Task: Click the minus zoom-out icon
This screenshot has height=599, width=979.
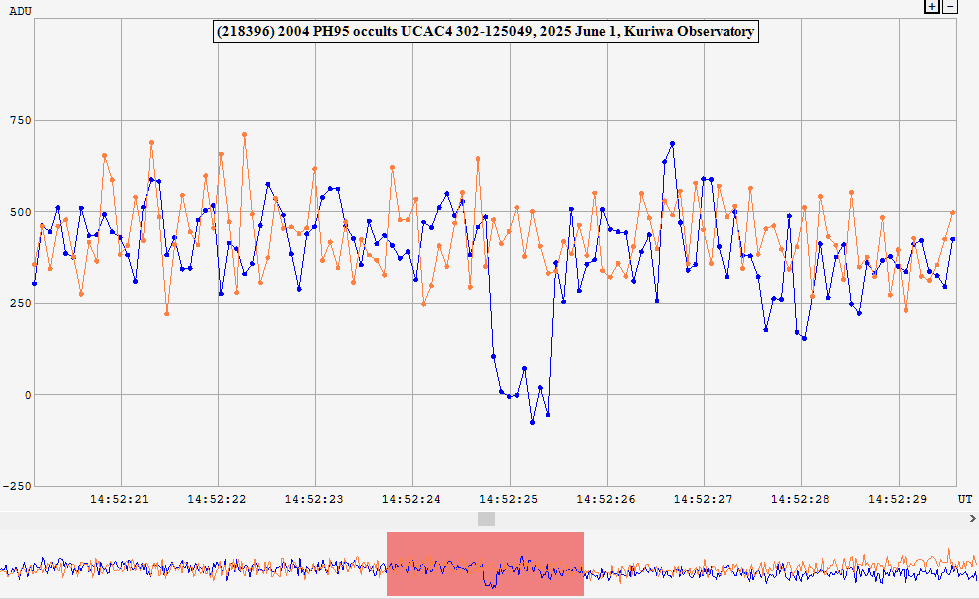Action: (950, 6)
